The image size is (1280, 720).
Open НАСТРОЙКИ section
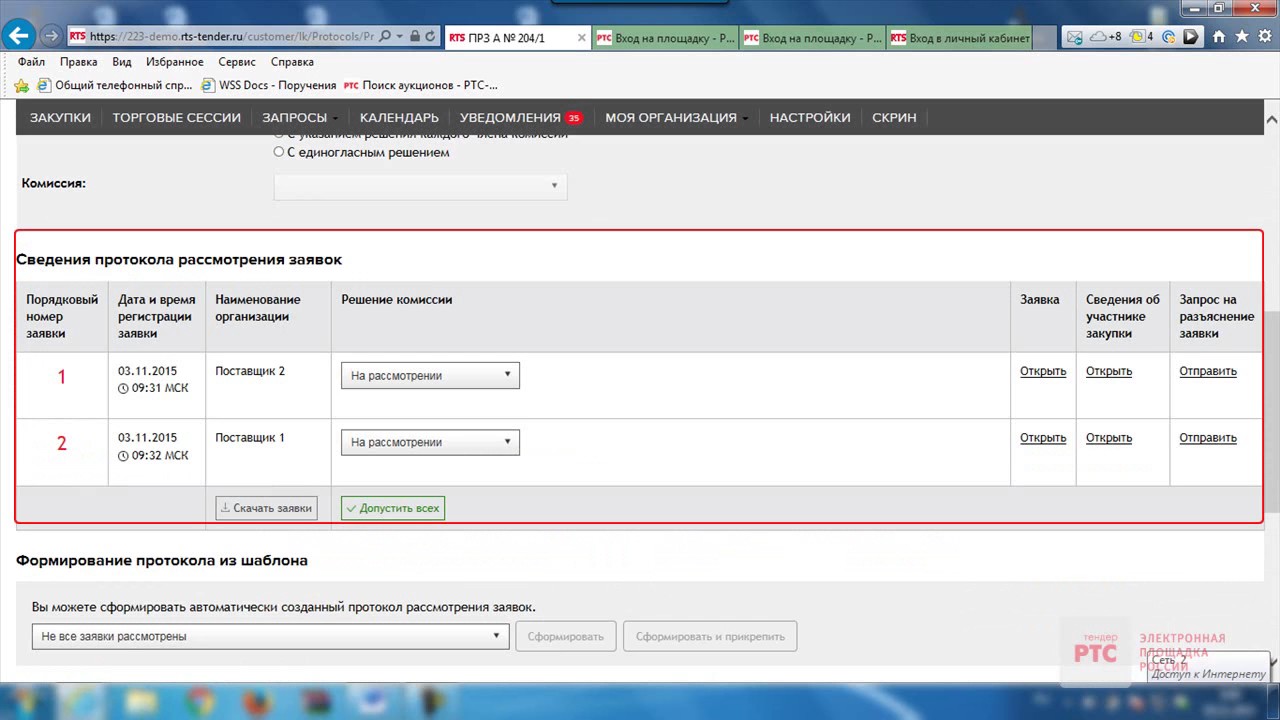[x=810, y=117]
